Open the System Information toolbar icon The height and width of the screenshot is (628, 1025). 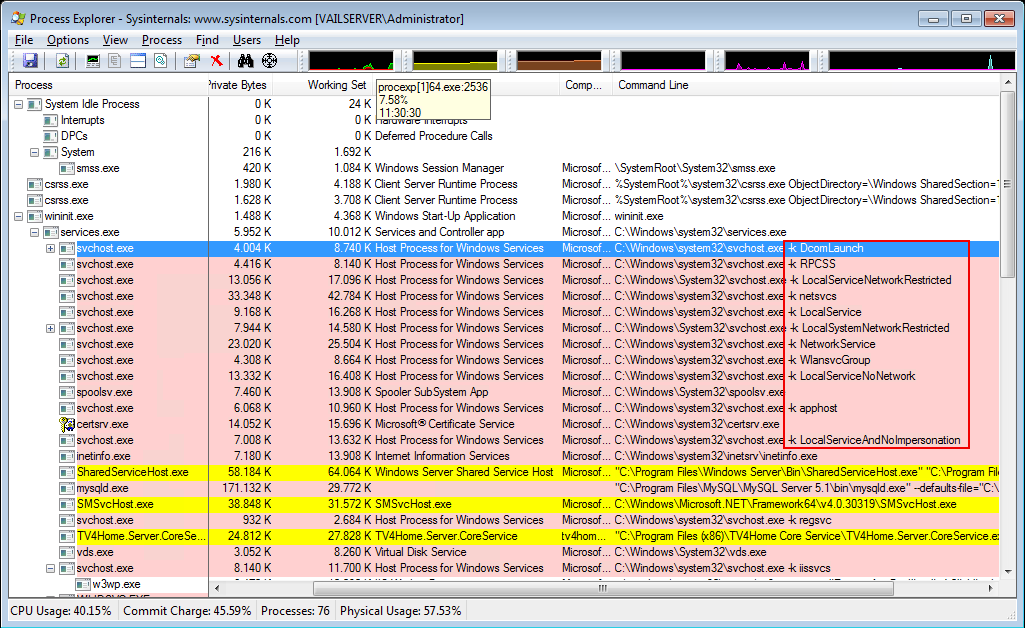click(x=93, y=61)
